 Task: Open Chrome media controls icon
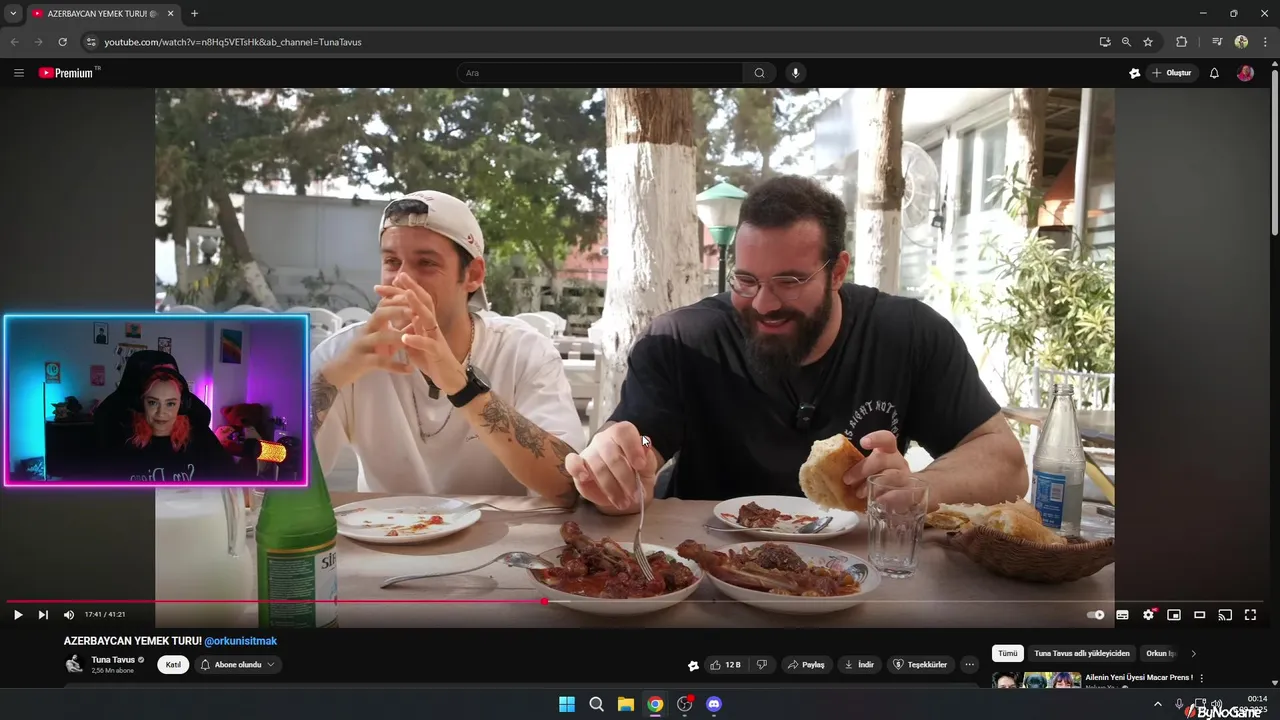tap(1216, 42)
